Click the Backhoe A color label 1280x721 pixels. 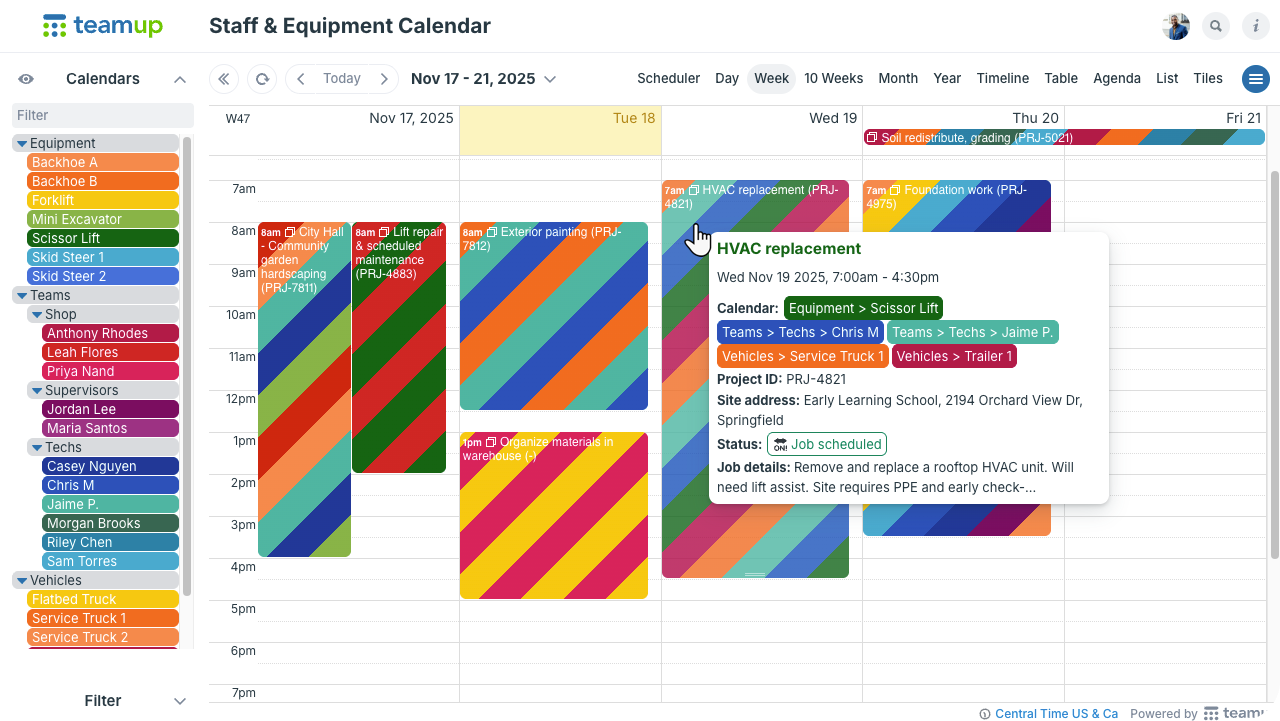103,162
